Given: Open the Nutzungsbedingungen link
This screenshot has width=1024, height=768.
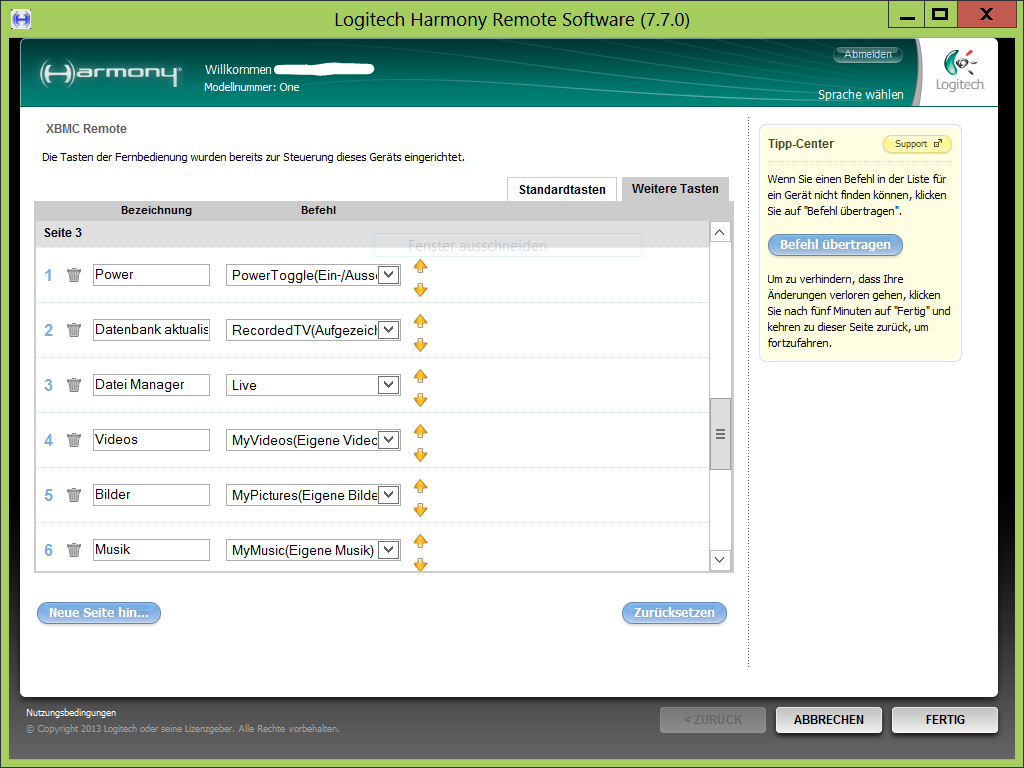Looking at the screenshot, I should [71, 712].
